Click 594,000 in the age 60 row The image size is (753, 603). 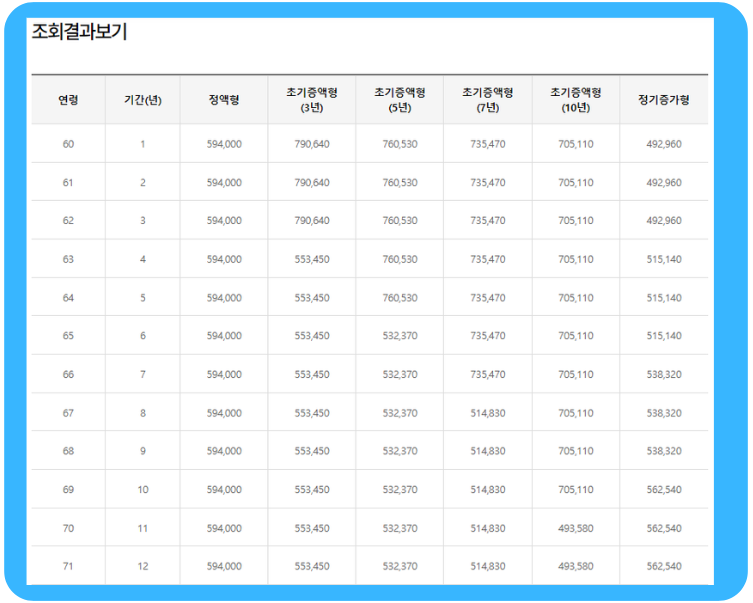(224, 144)
